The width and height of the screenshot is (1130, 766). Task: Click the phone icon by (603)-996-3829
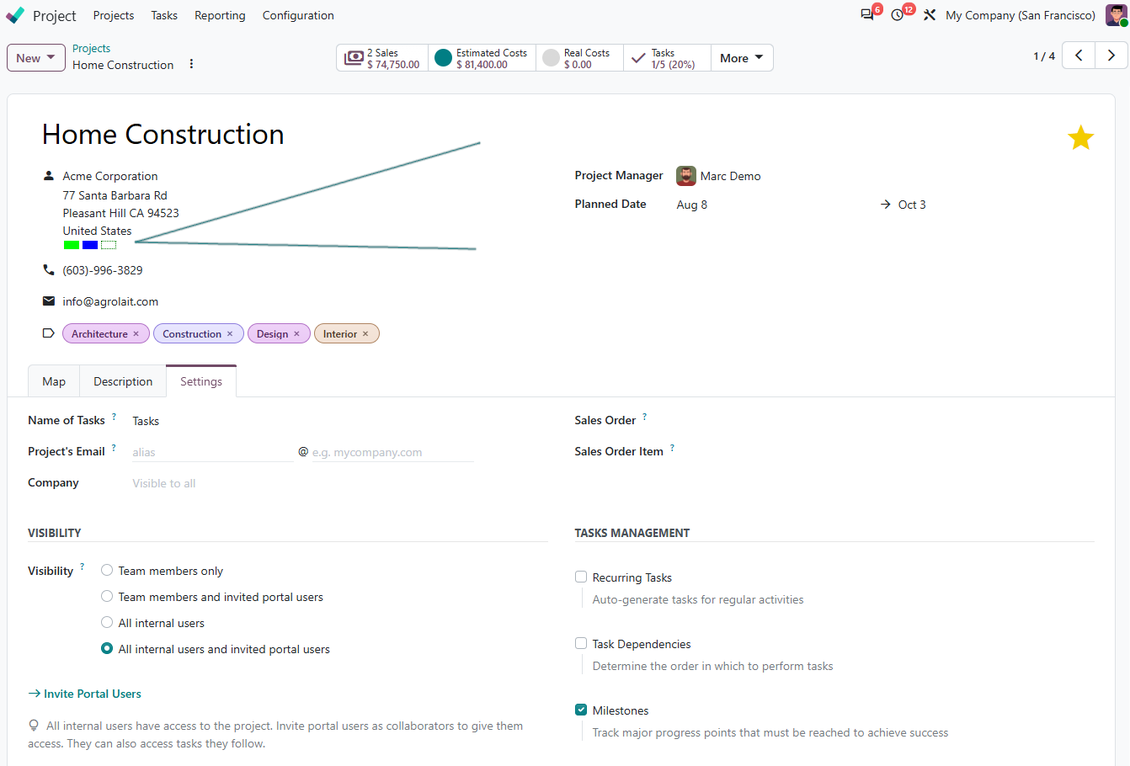click(48, 270)
